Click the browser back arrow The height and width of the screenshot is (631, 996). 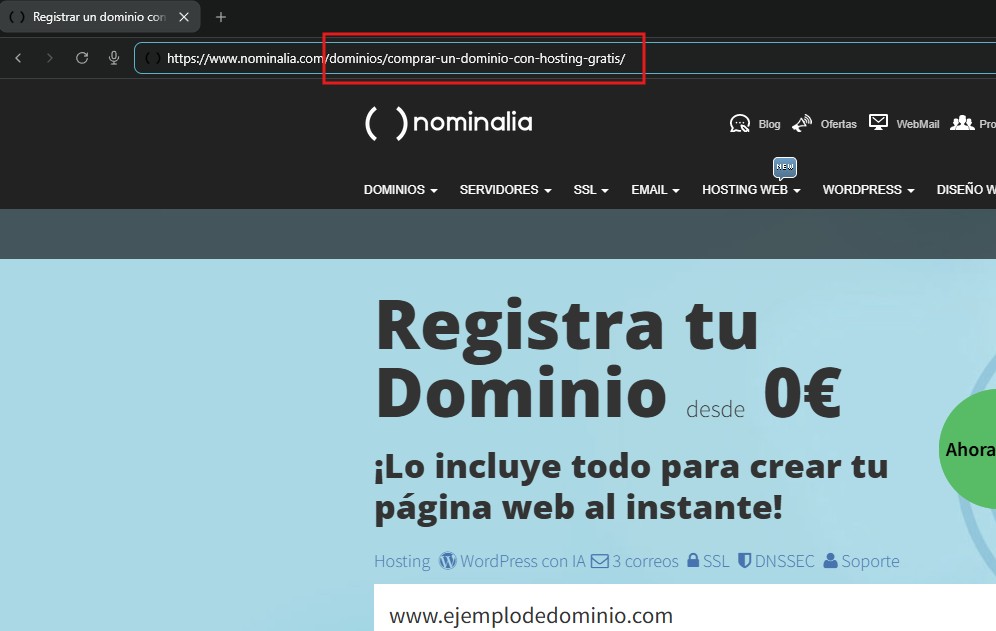18,58
